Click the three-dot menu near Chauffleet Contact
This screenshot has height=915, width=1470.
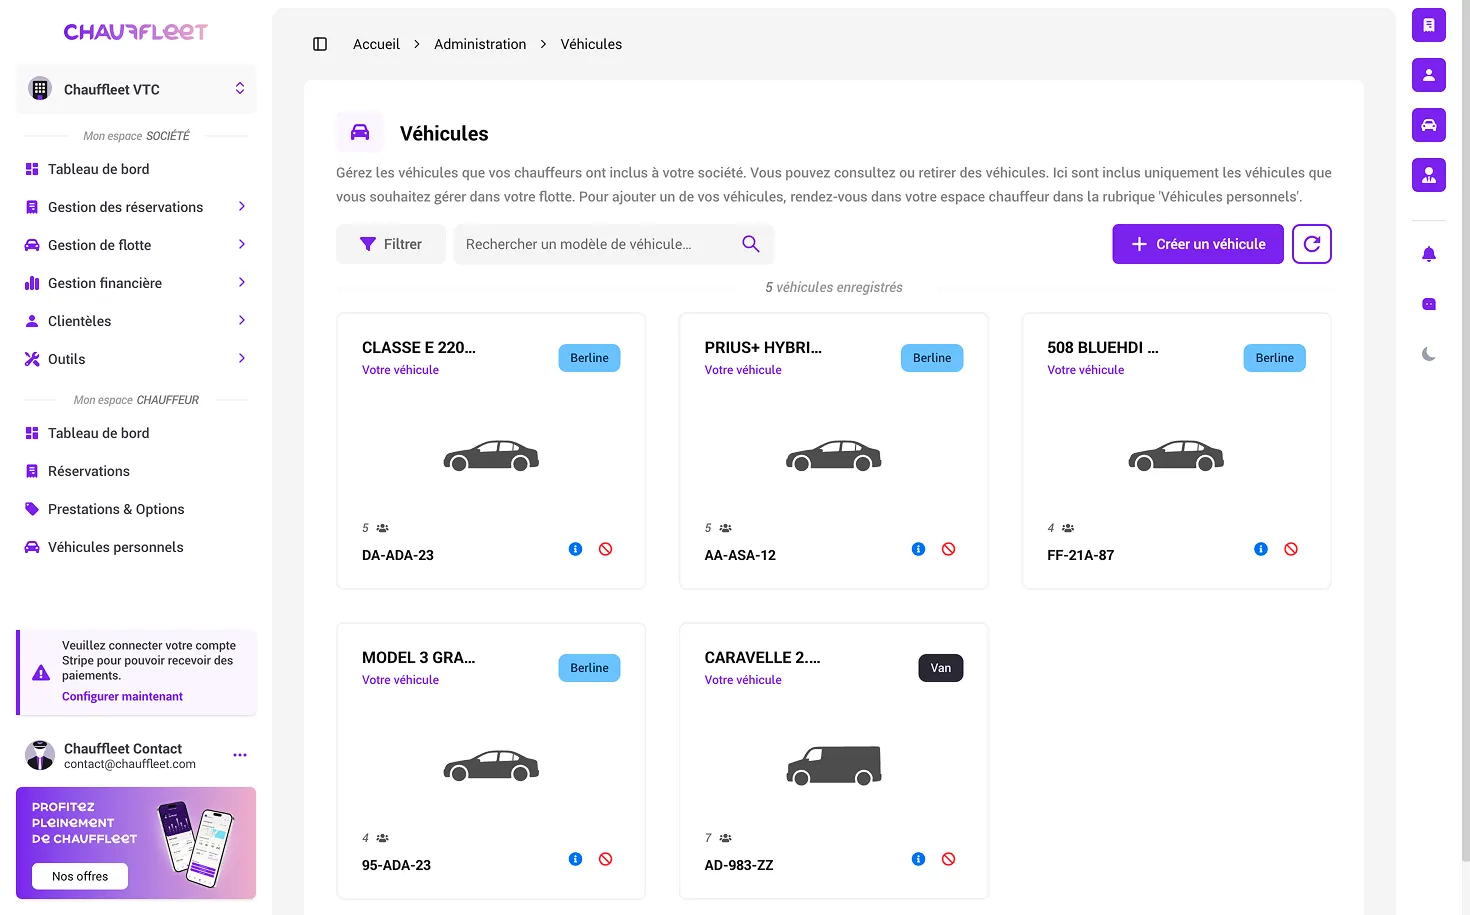tap(239, 755)
